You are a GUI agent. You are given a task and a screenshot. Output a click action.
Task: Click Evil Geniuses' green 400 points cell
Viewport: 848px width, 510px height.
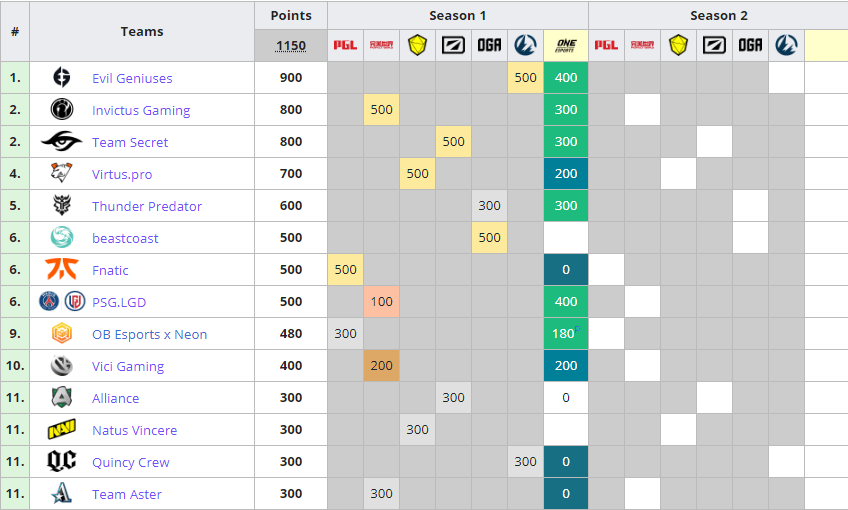click(x=566, y=78)
